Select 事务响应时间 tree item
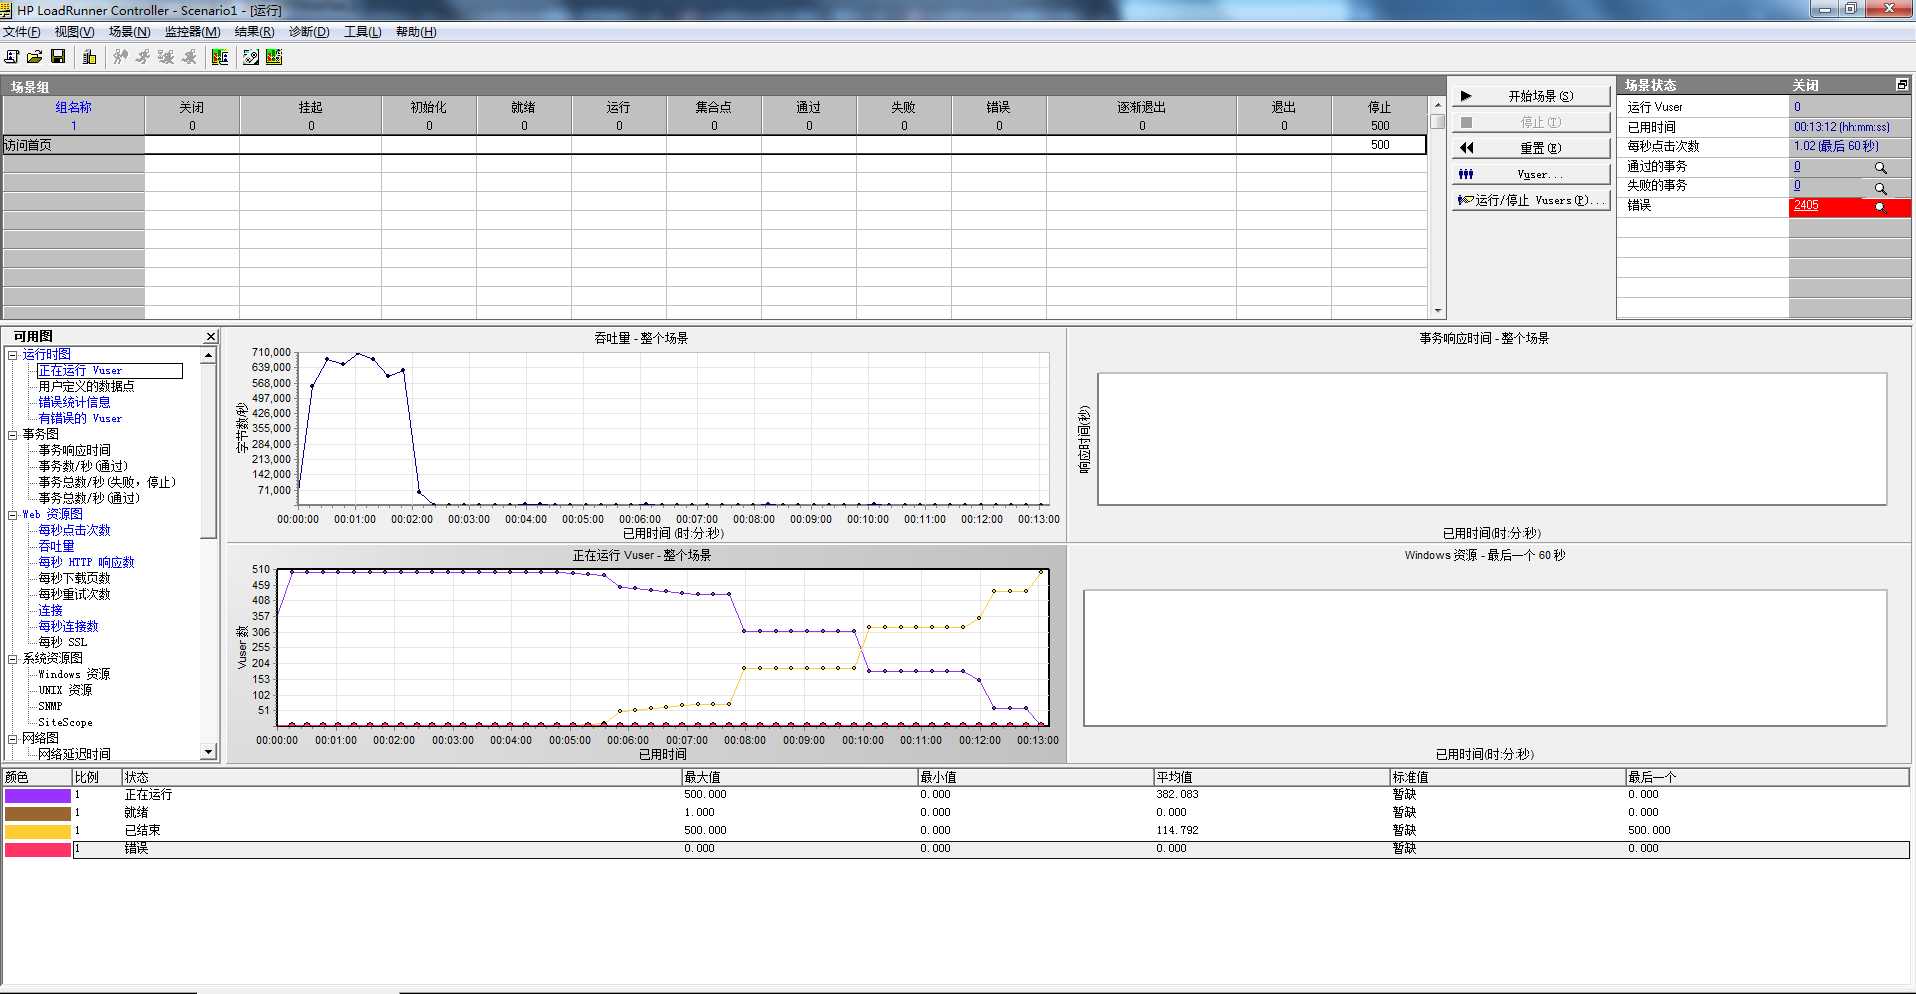The height and width of the screenshot is (994, 1916). pyautogui.click(x=74, y=451)
